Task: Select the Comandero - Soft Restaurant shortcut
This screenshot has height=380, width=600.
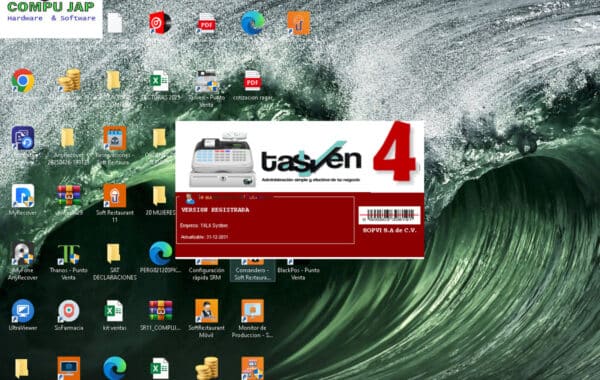Action: coord(253,270)
